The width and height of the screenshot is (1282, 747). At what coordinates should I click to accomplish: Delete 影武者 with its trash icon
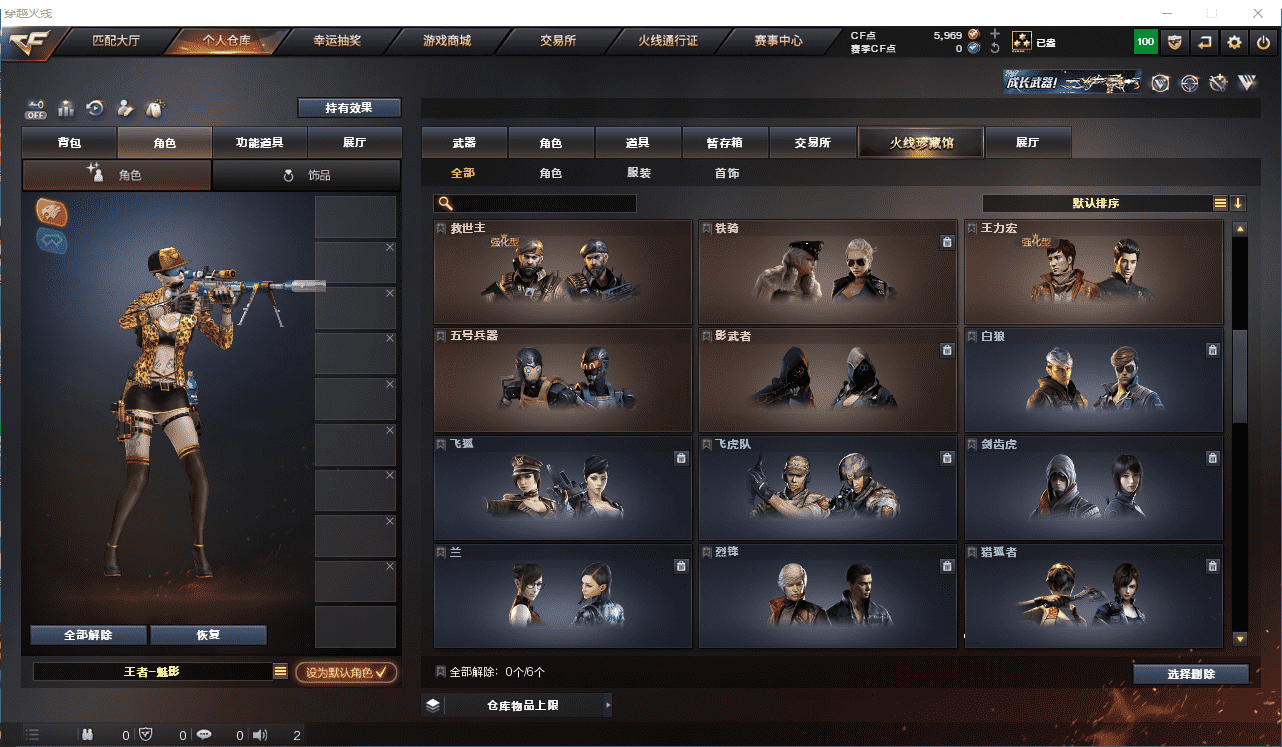(947, 350)
